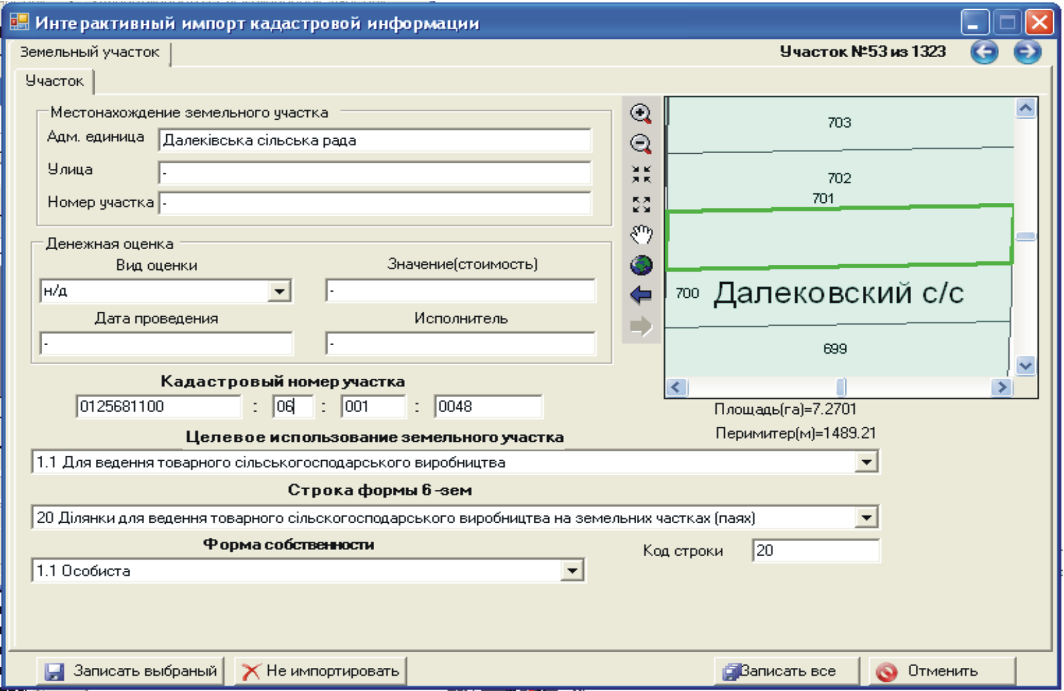Click the map's vertical scrollbar down arrow
Viewport: 1064px width, 691px height.
tap(1025, 365)
